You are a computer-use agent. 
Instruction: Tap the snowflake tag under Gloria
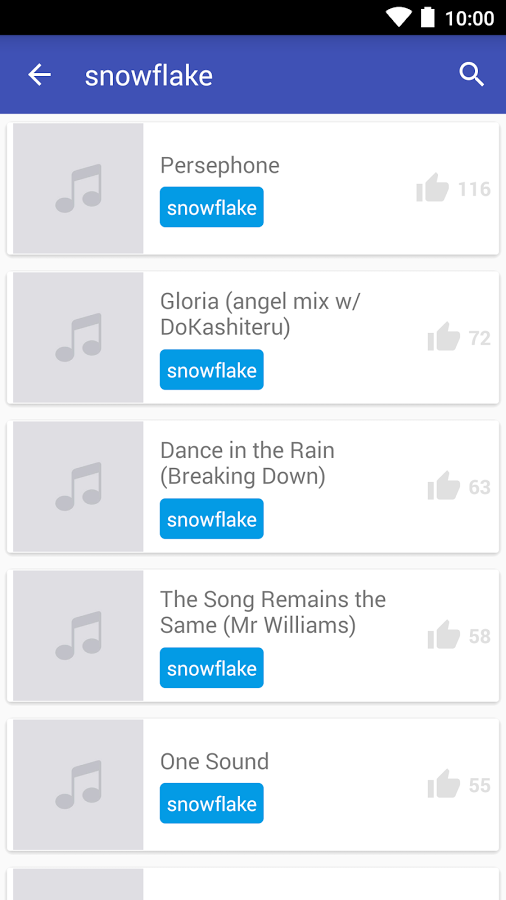212,370
